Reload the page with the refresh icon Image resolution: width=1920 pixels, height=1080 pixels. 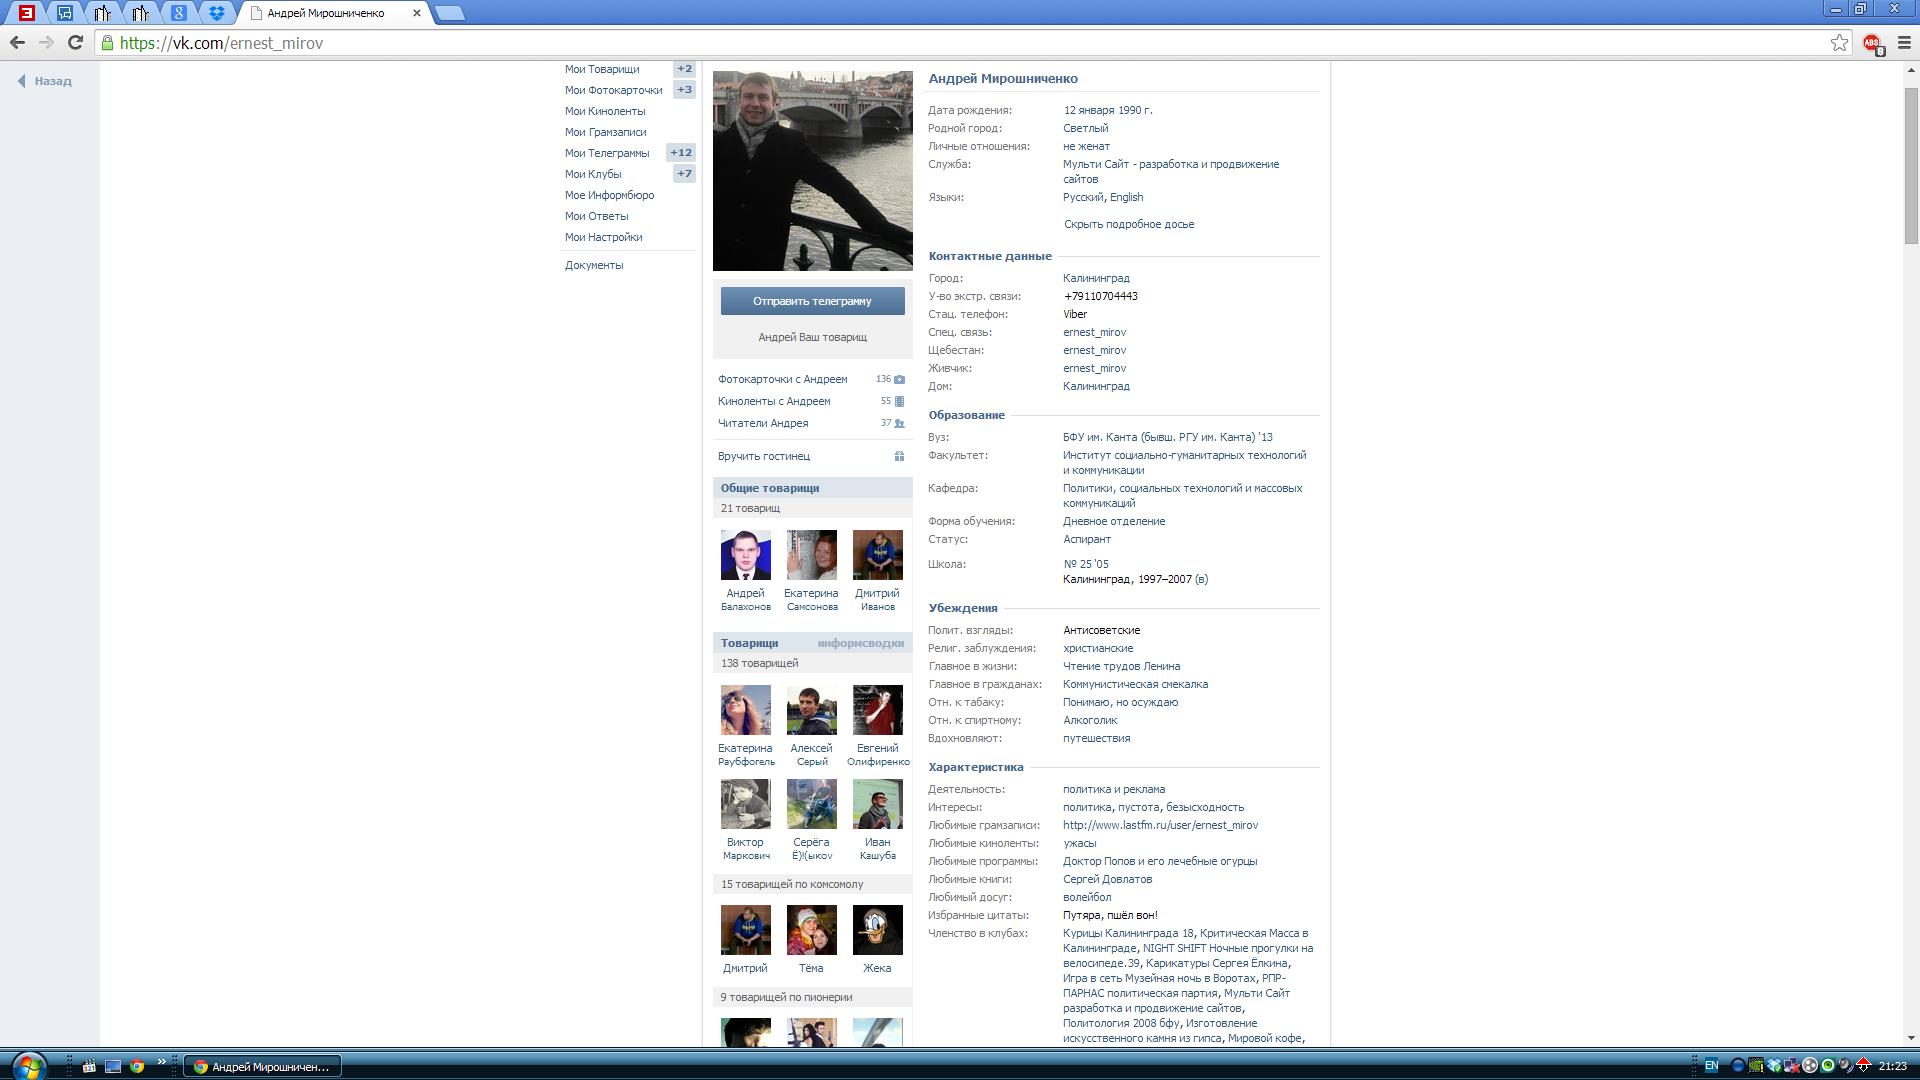click(75, 42)
